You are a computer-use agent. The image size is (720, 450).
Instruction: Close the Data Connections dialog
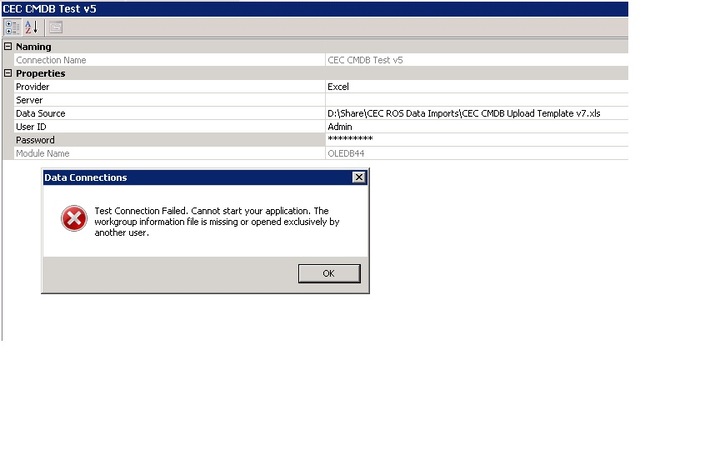[359, 178]
